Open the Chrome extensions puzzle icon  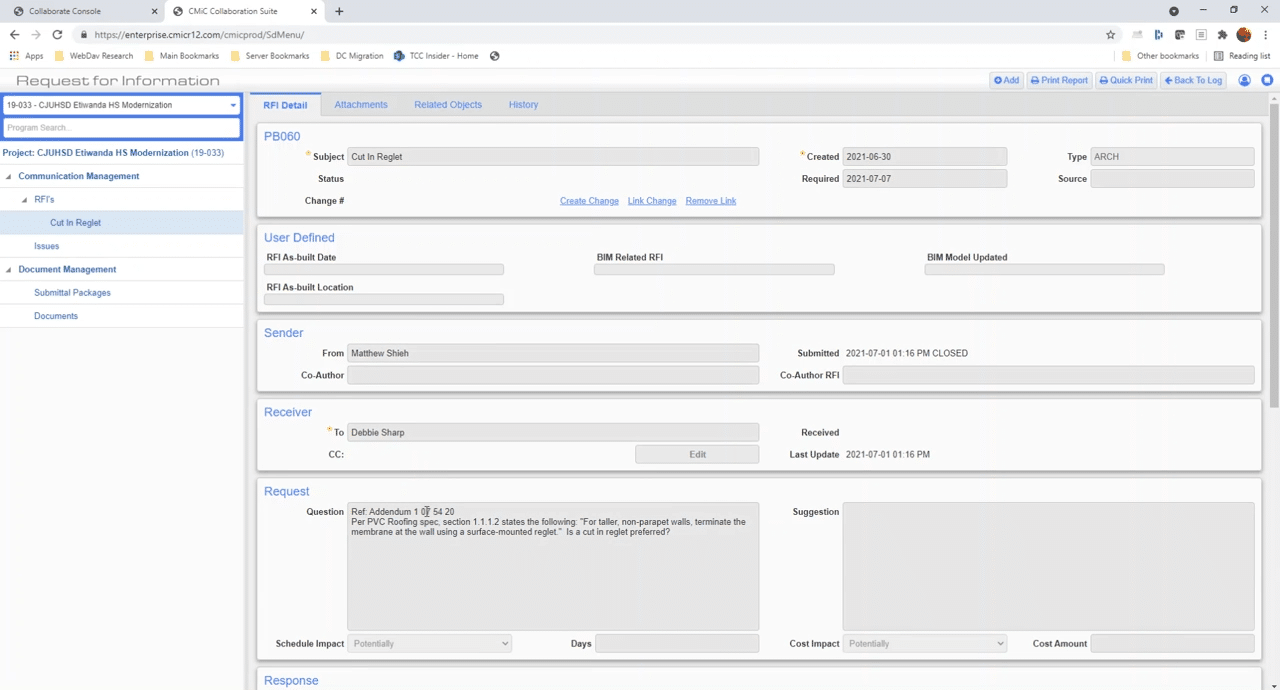coord(1221,34)
